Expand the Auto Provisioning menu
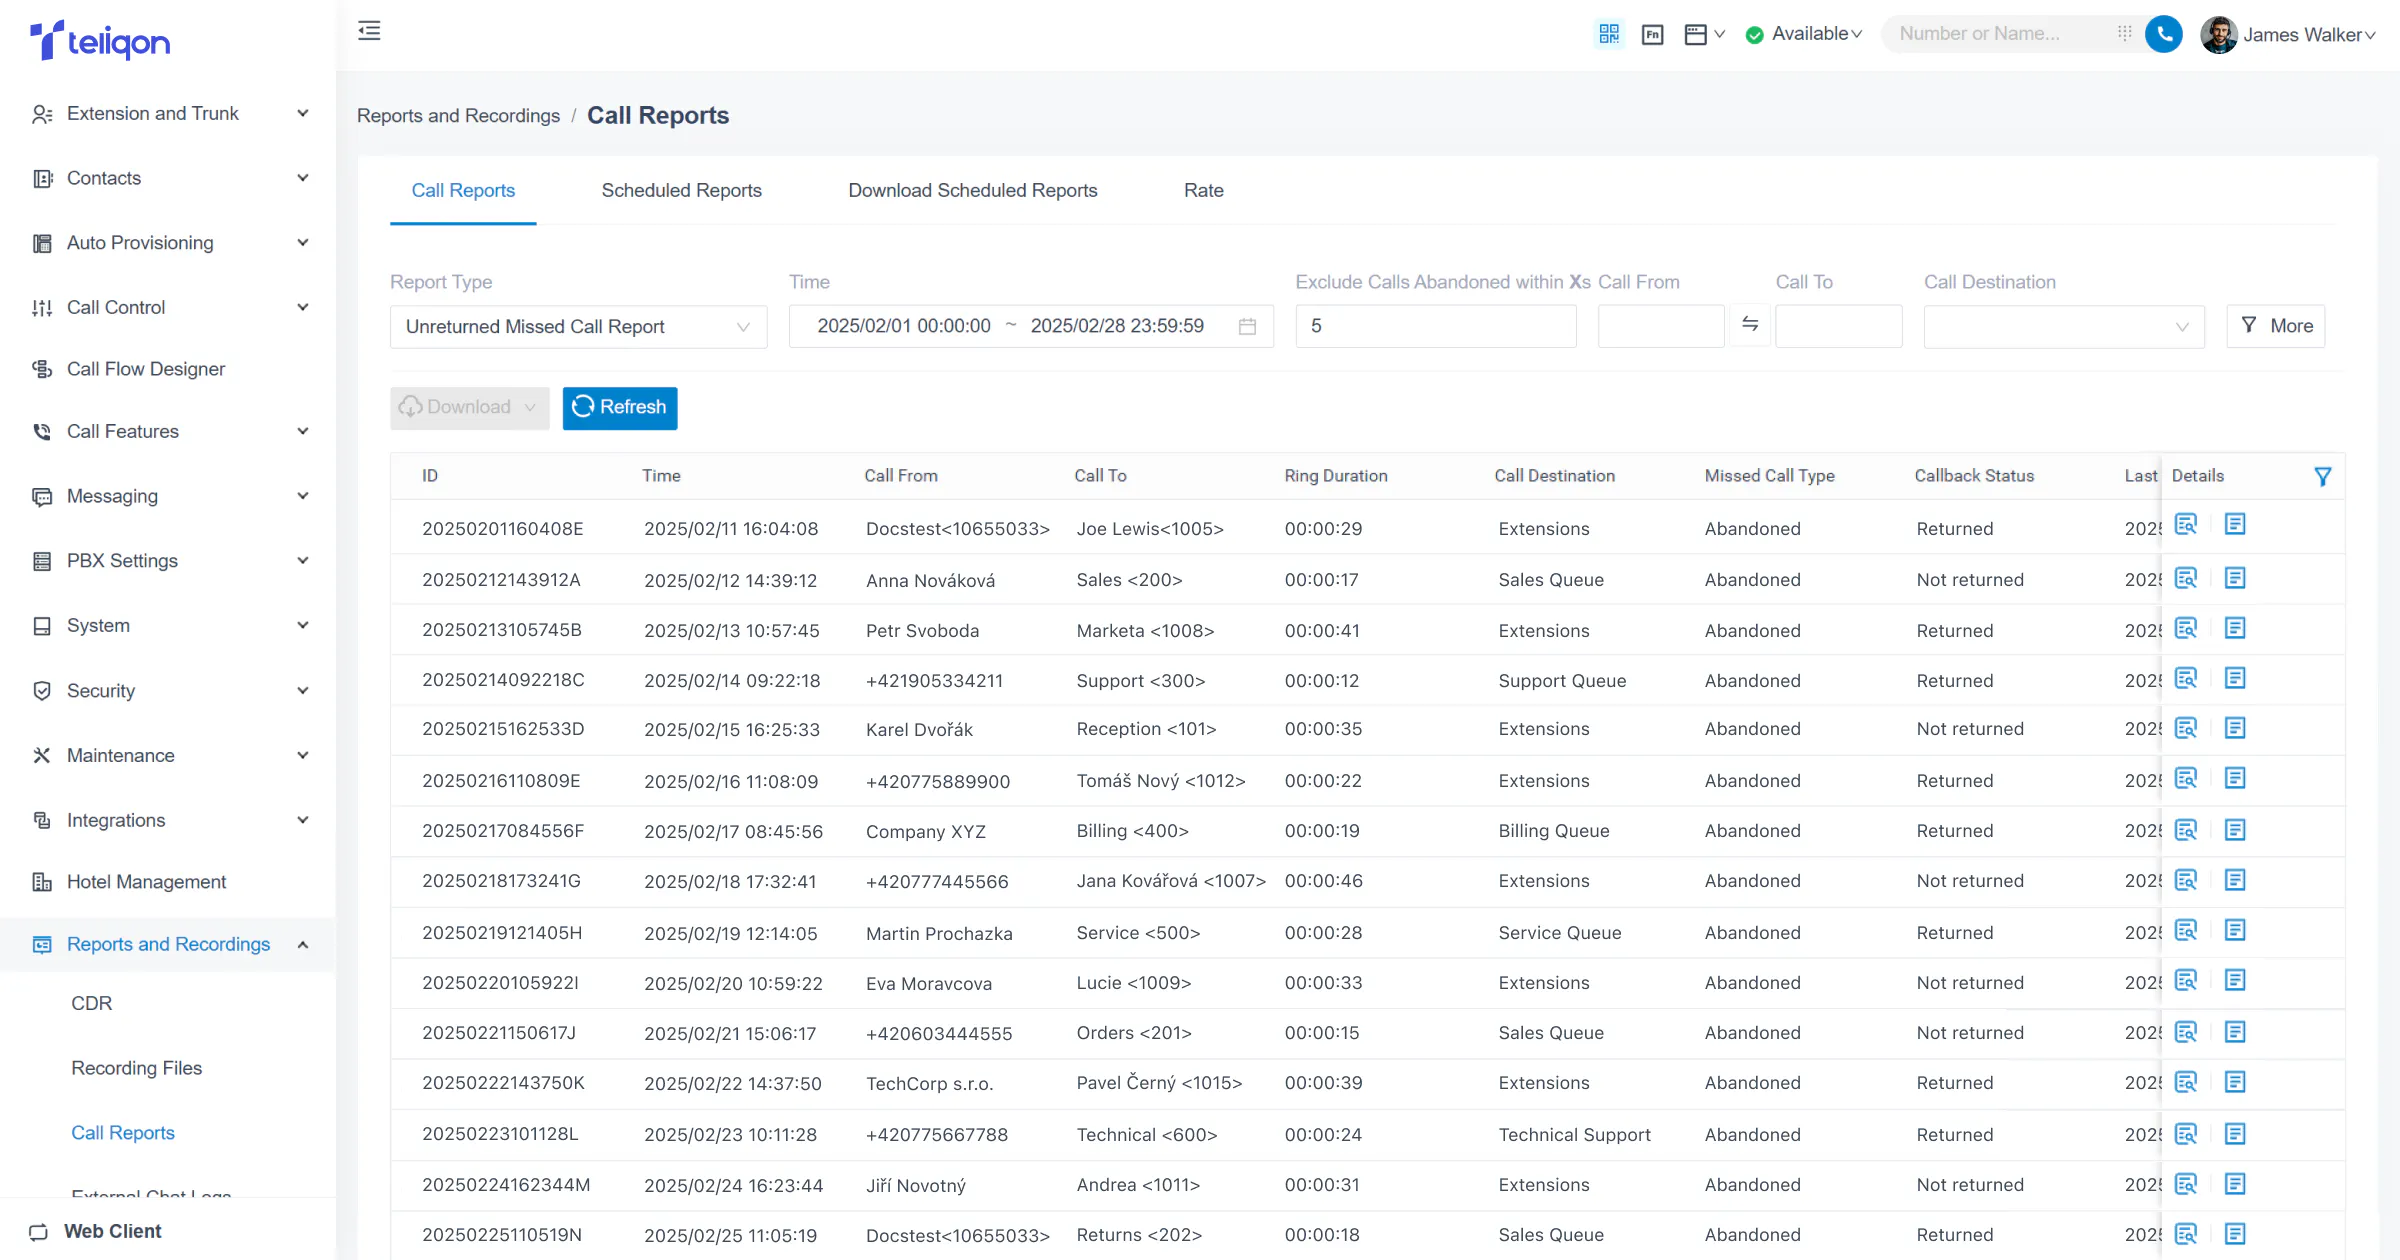 click(x=168, y=243)
